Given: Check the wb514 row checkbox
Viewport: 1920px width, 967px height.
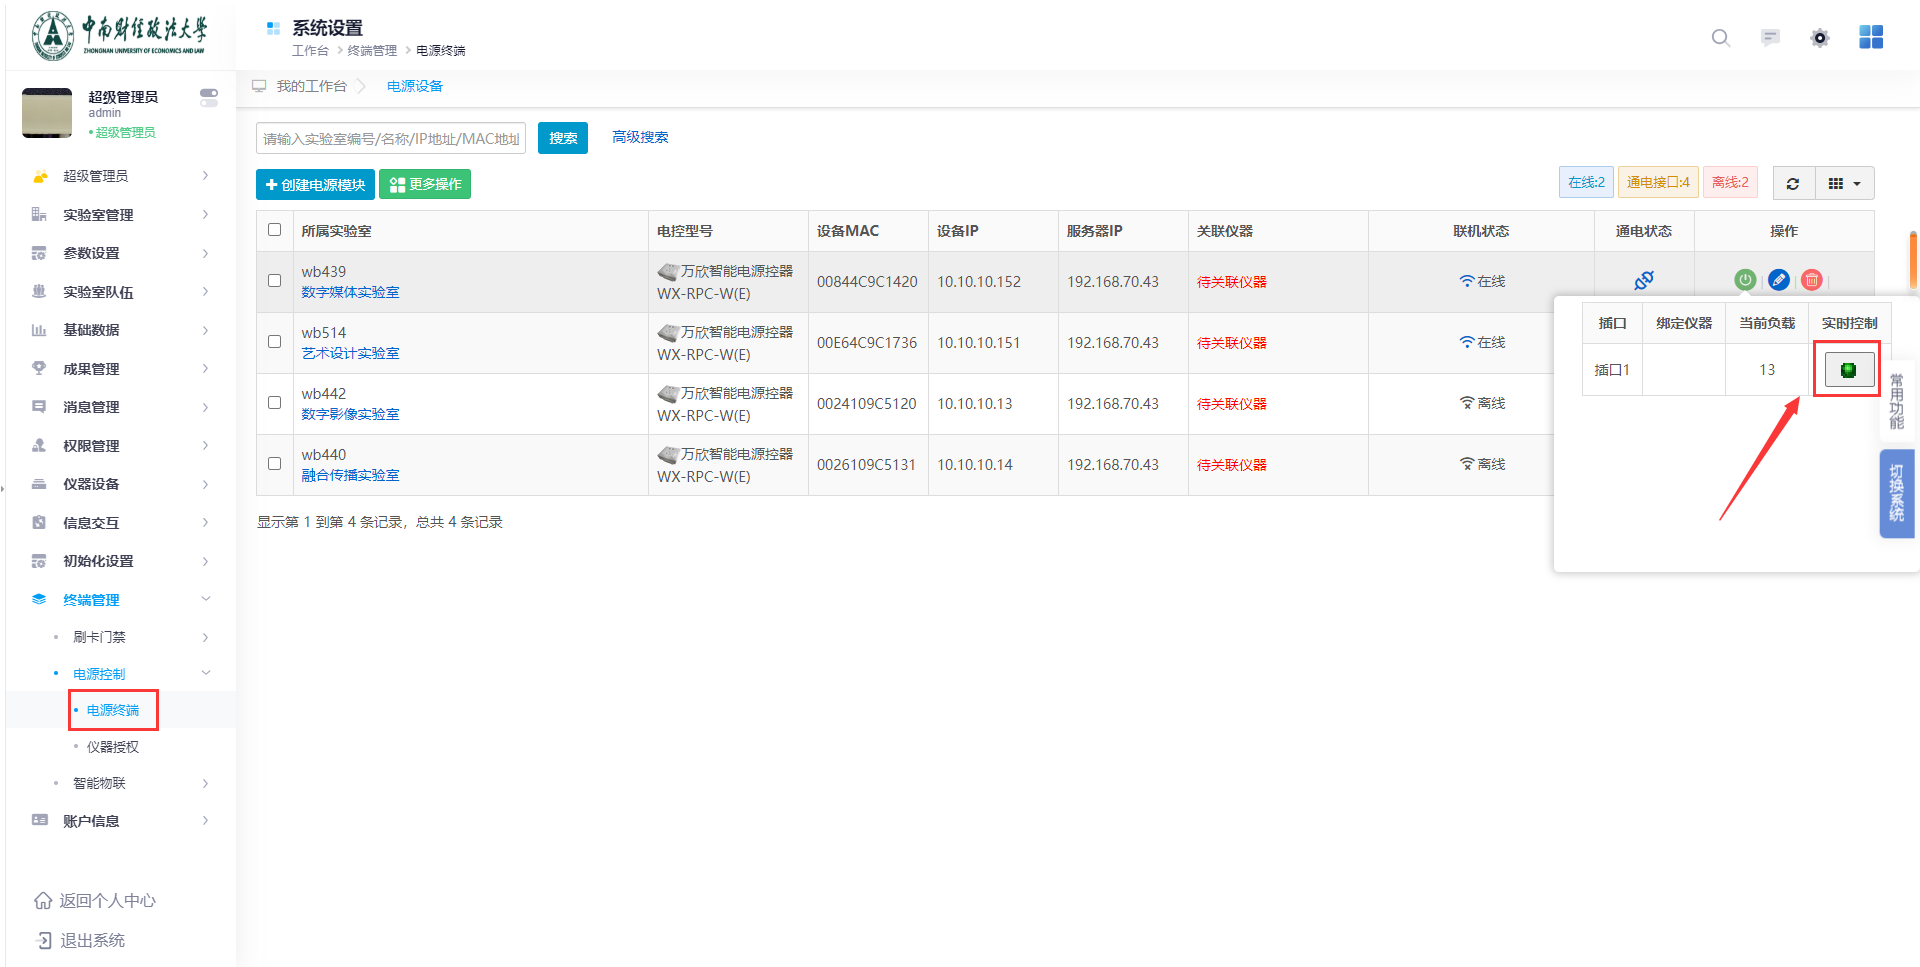Looking at the screenshot, I should [x=275, y=342].
